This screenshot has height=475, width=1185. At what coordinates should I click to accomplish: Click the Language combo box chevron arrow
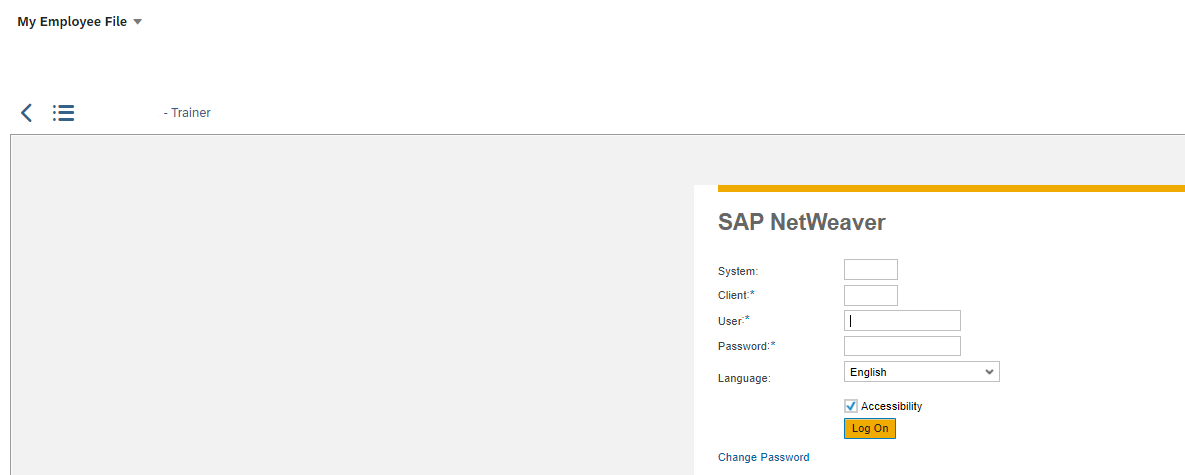click(989, 372)
